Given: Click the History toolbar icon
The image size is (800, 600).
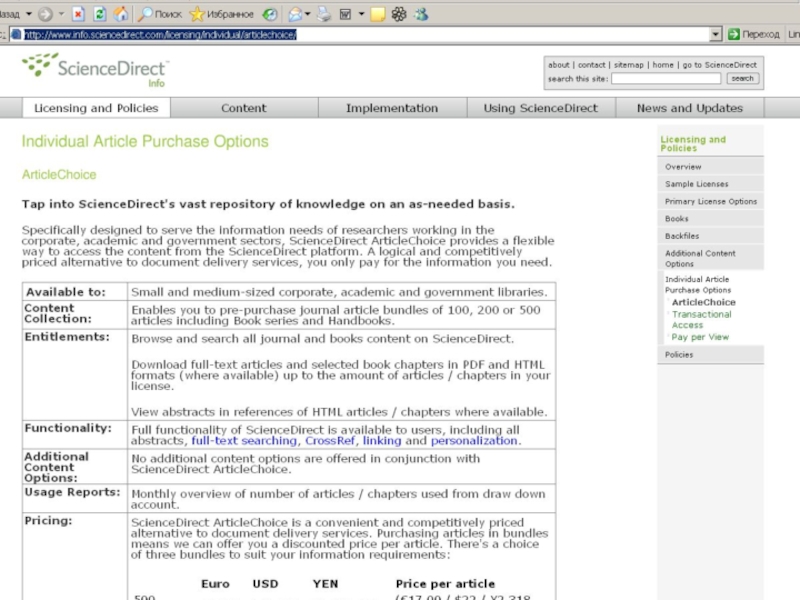Looking at the screenshot, I should 270,14.
